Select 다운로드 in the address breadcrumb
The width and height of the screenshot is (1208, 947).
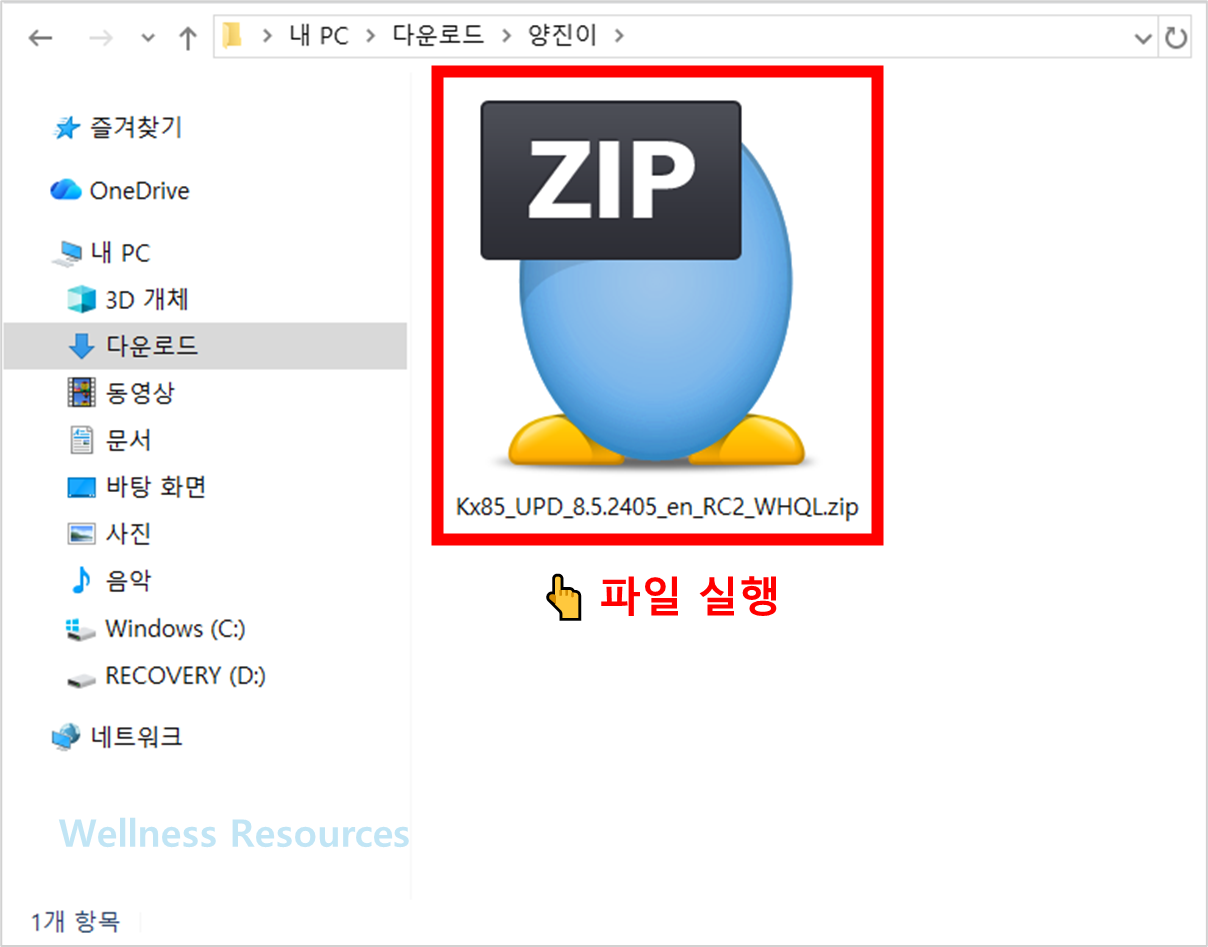pyautogui.click(x=439, y=36)
